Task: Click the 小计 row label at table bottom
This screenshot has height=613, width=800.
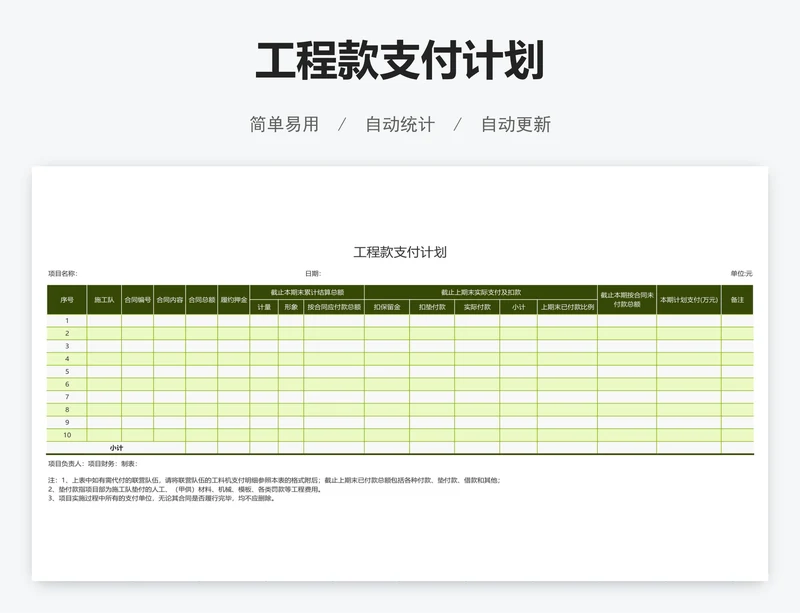Action: tap(116, 448)
